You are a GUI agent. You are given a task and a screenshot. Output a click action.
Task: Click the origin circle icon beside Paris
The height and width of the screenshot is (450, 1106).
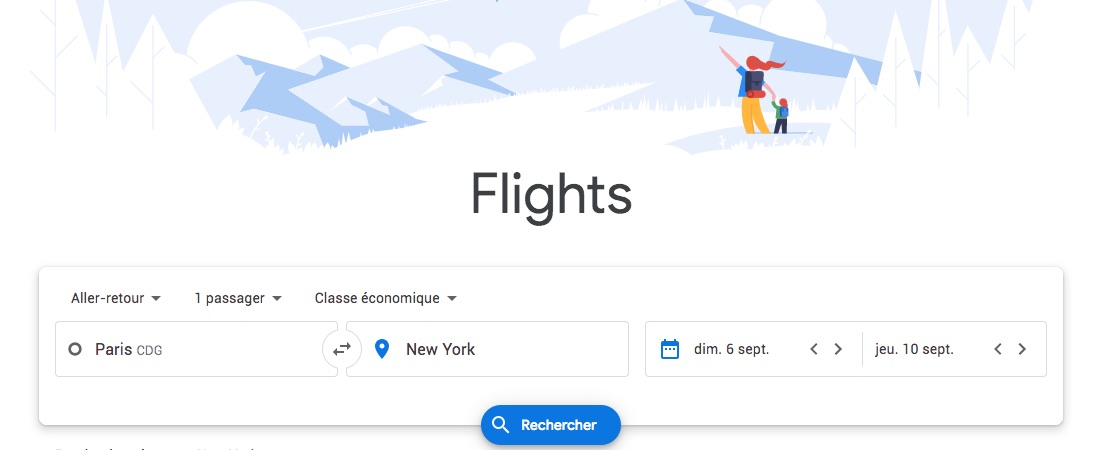tap(75, 349)
